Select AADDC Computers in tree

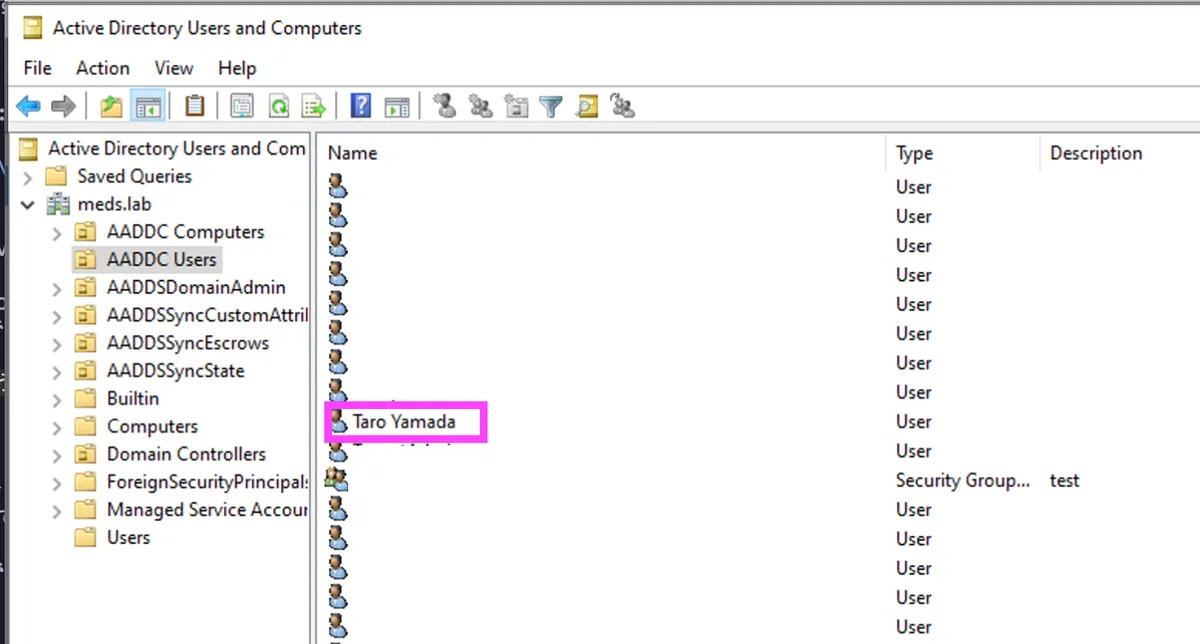point(185,232)
